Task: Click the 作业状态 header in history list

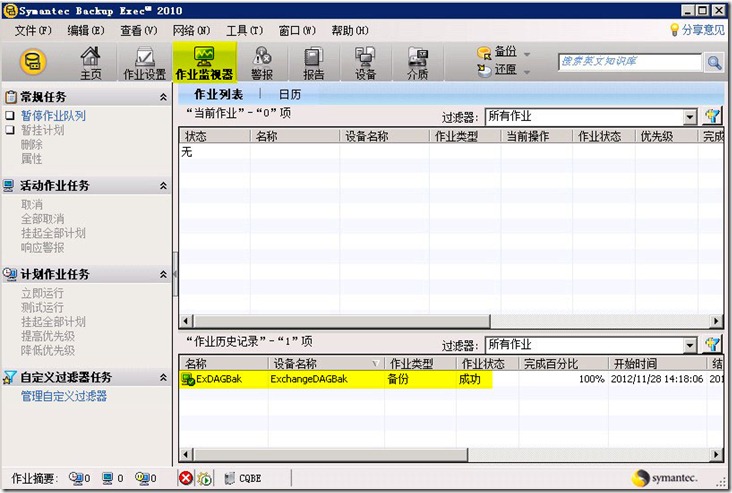Action: point(487,363)
